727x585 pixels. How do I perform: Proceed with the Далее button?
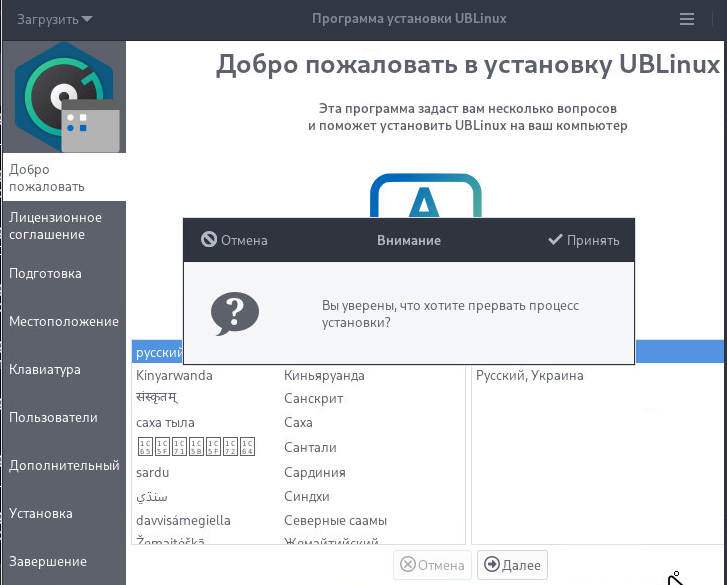coord(512,565)
